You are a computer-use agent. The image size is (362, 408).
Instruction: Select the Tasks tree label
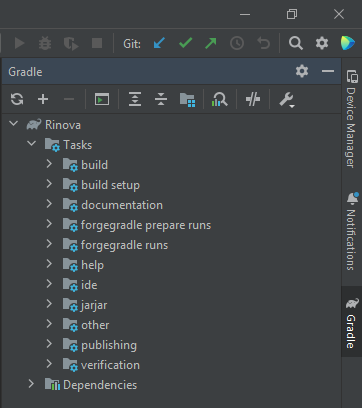click(x=78, y=145)
